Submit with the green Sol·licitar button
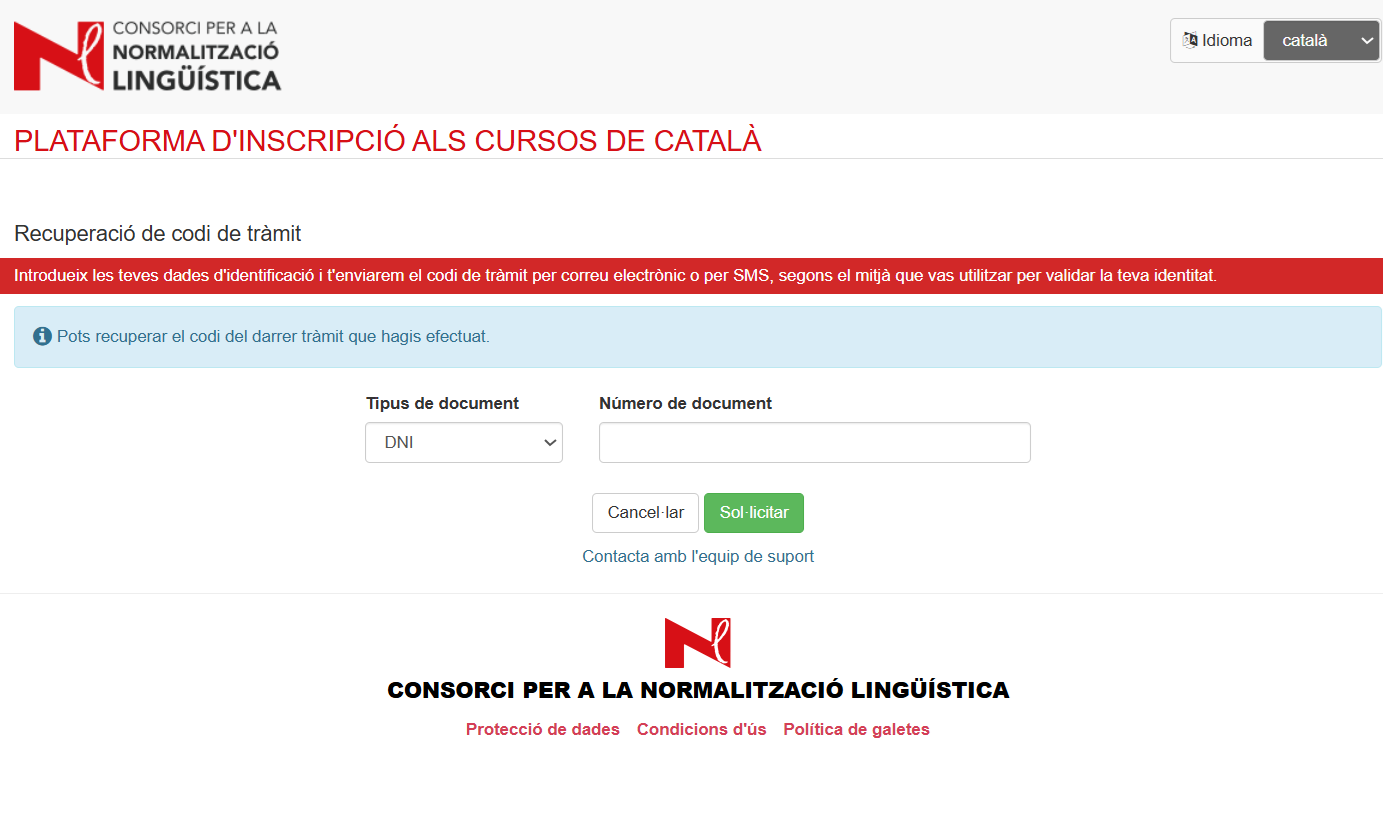The width and height of the screenshot is (1383, 825). pyautogui.click(x=753, y=513)
